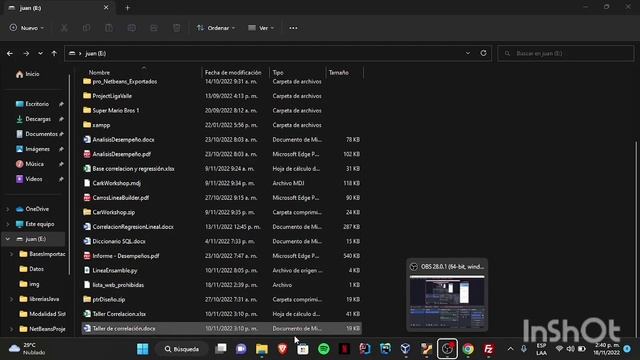Viewport: 640px width, 360px height.
Task: Open the Nuevo dropdown
Action: (27, 28)
